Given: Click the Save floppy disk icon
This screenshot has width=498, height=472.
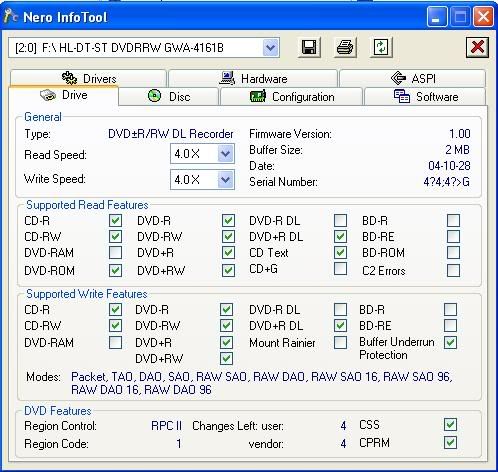Looking at the screenshot, I should pos(309,47).
